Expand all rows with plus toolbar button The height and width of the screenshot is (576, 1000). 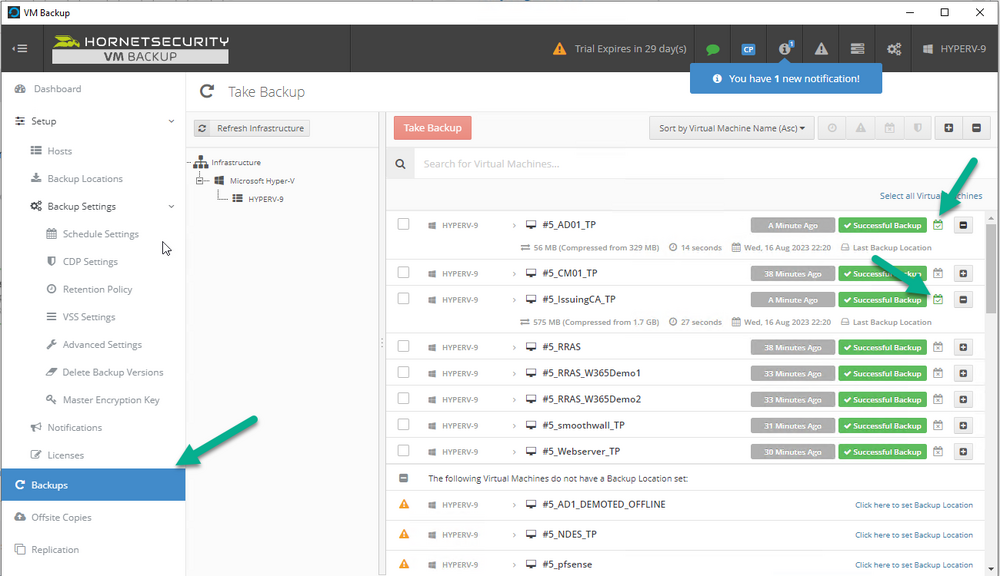(948, 128)
